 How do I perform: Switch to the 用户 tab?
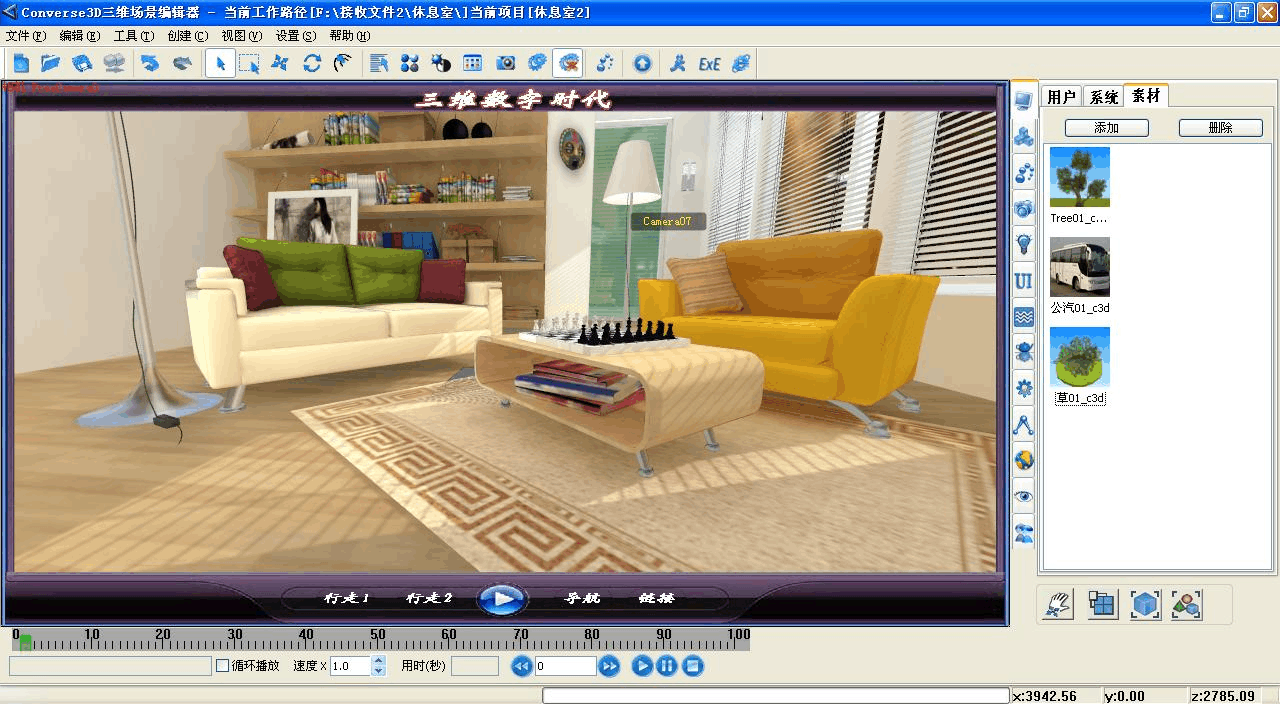pyautogui.click(x=1061, y=96)
